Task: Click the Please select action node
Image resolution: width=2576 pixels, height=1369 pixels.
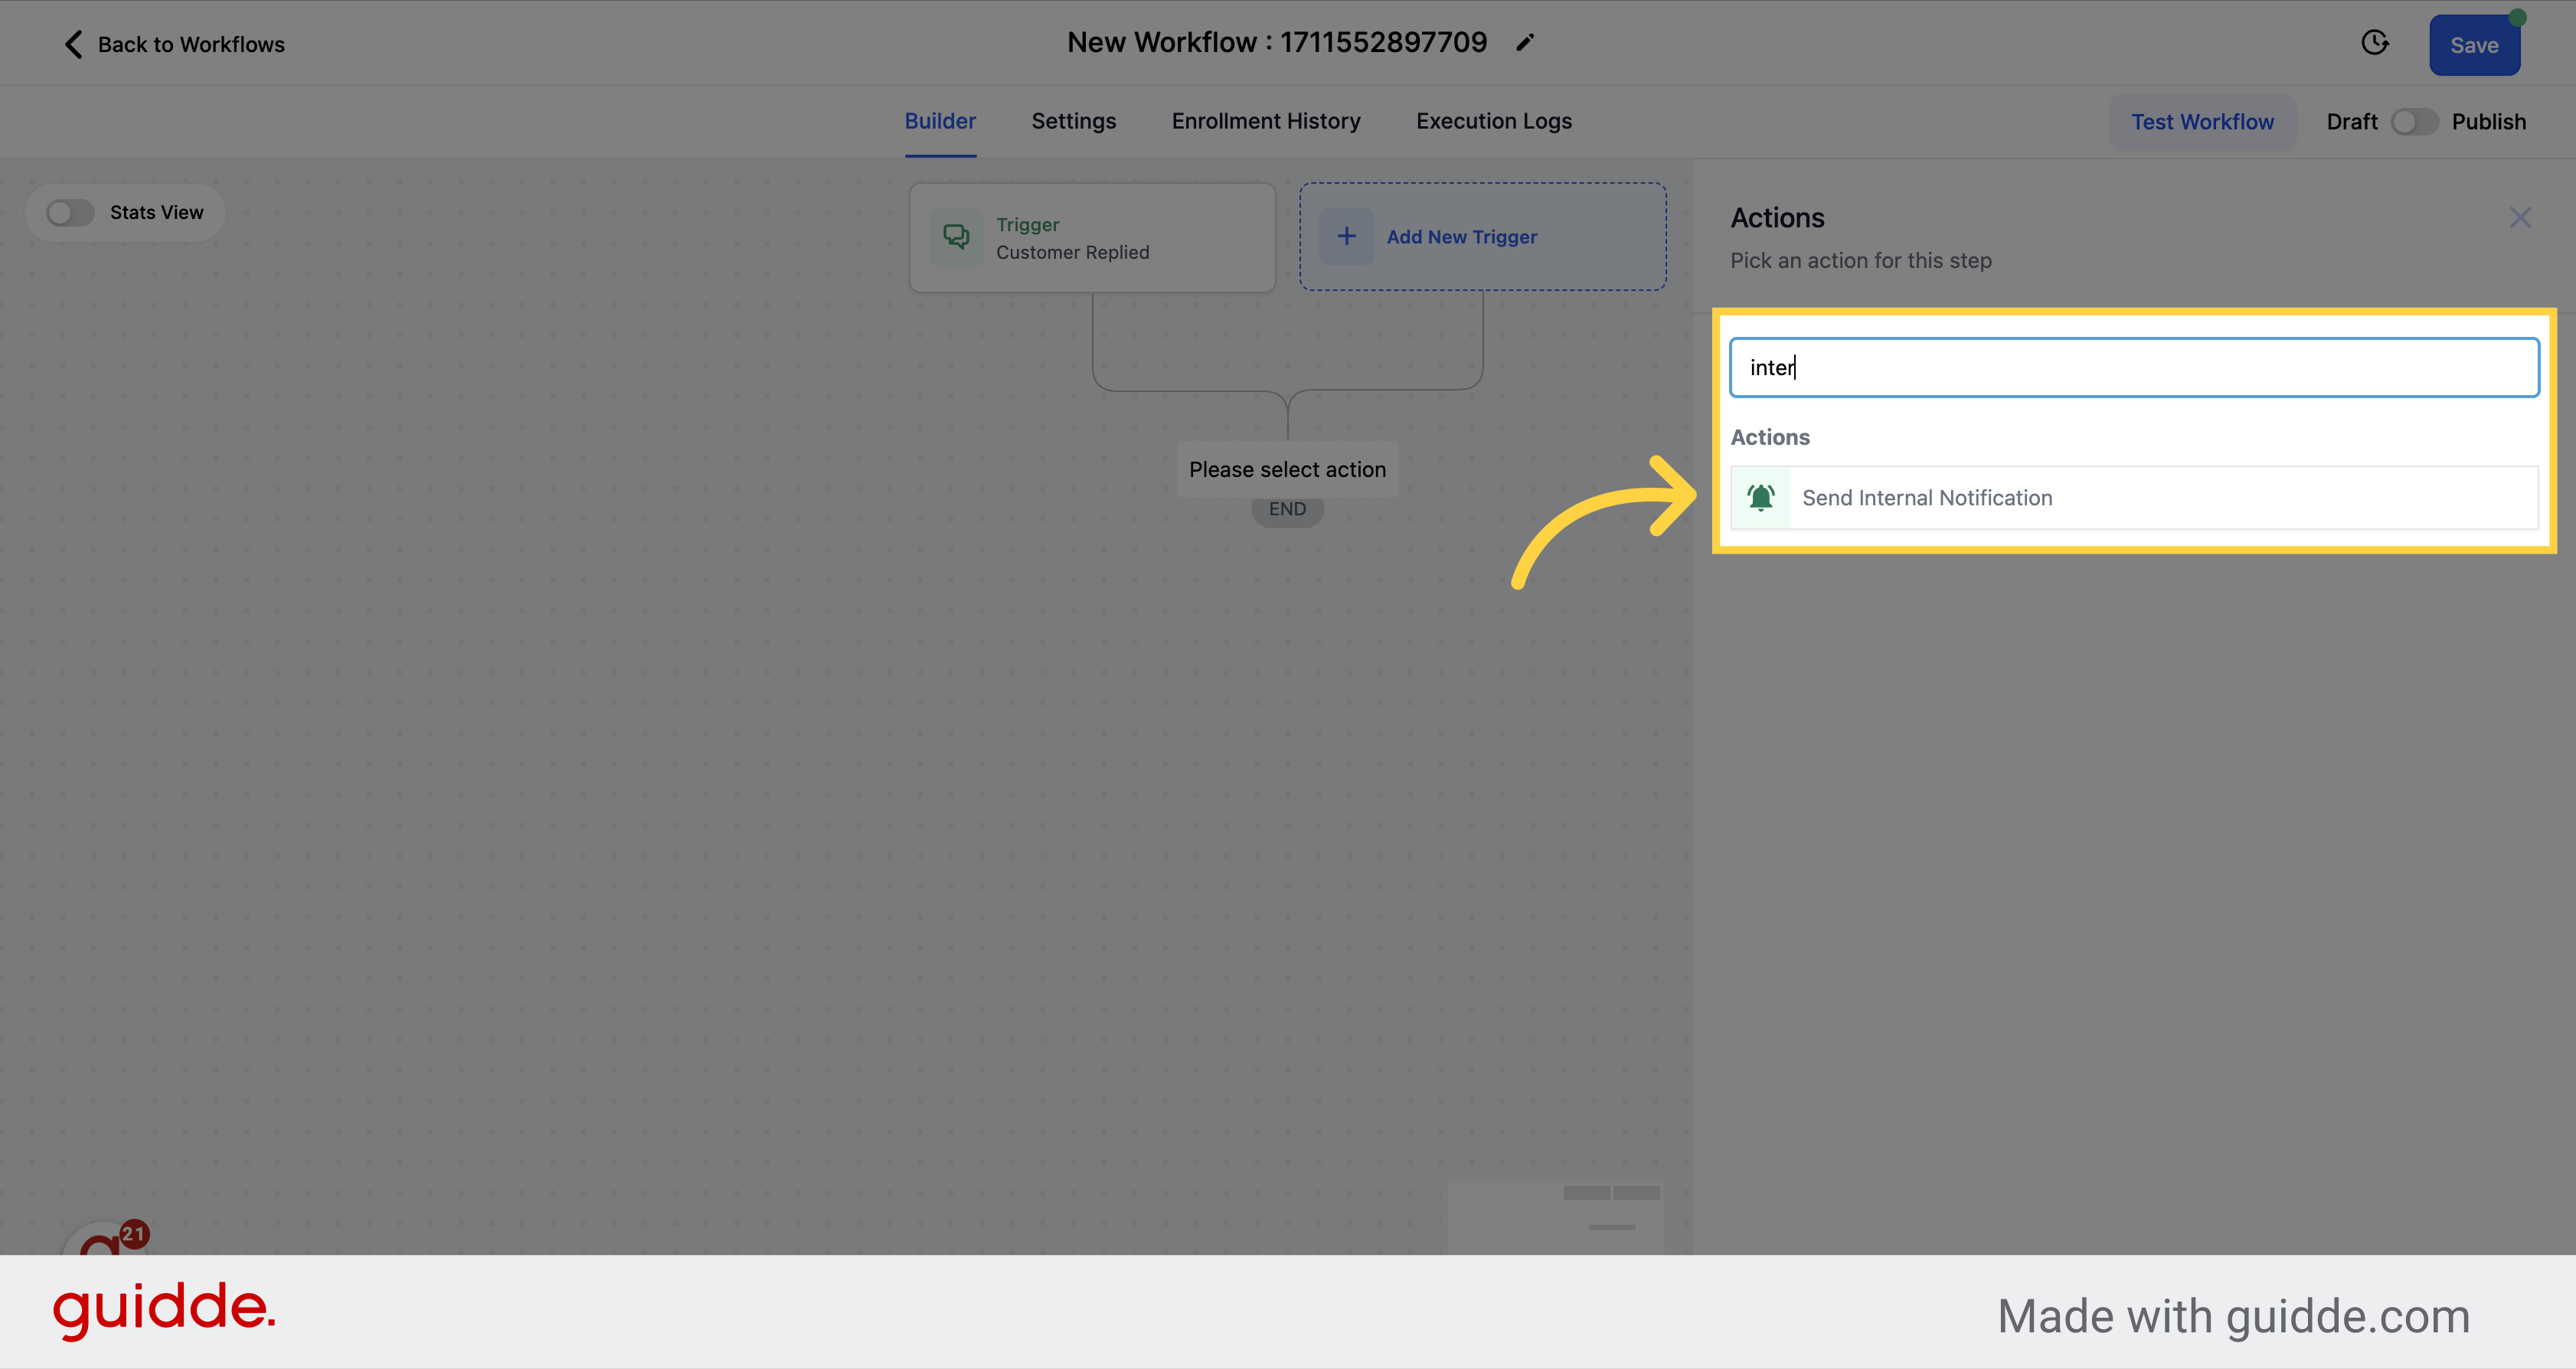Action: click(1288, 470)
